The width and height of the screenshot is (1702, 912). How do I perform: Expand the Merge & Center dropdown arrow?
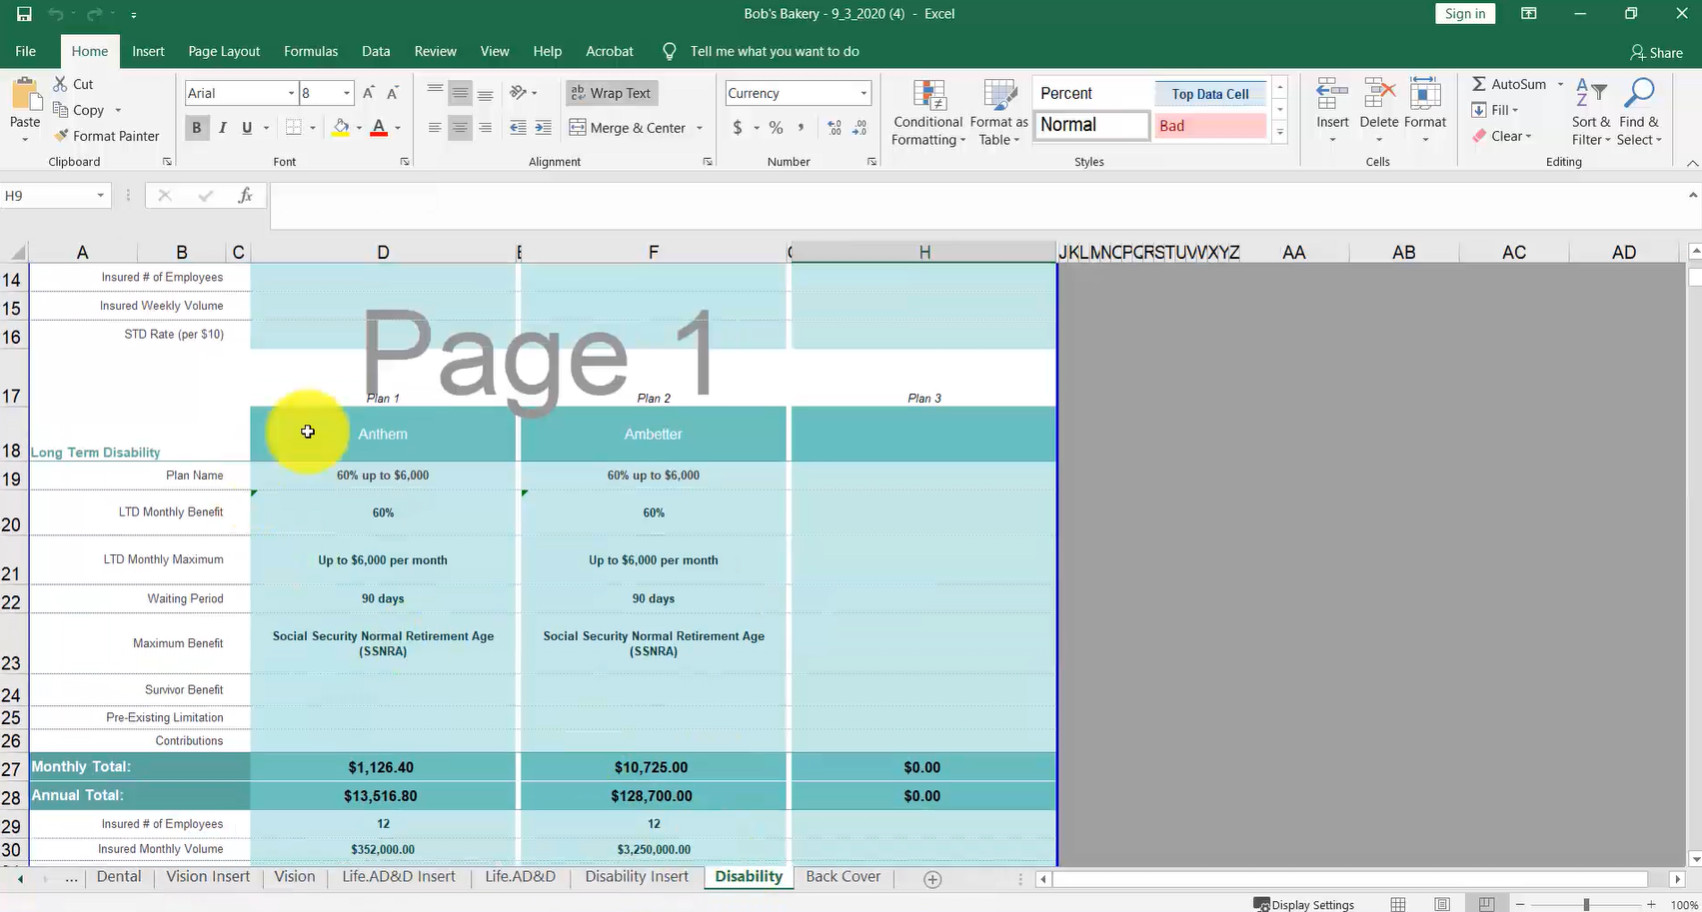[x=699, y=128]
